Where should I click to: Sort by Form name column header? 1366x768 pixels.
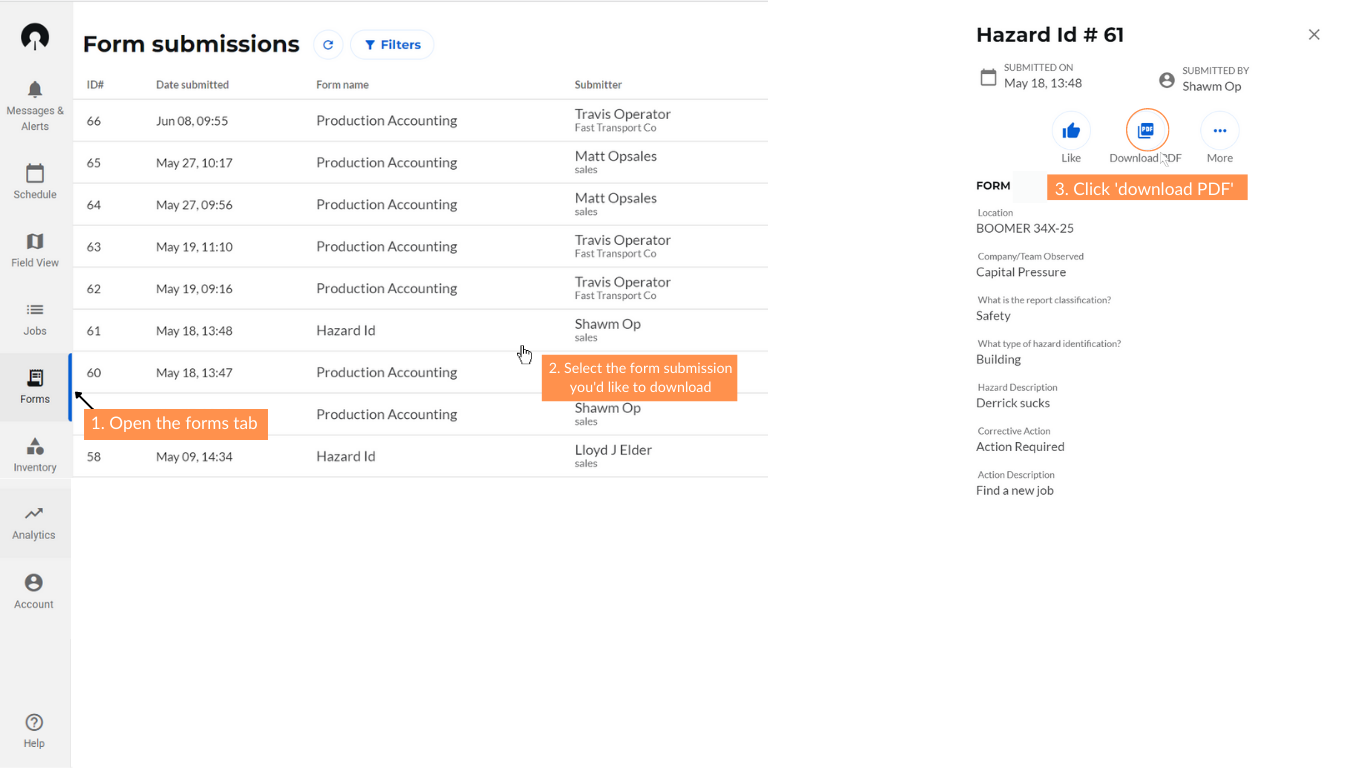point(342,85)
